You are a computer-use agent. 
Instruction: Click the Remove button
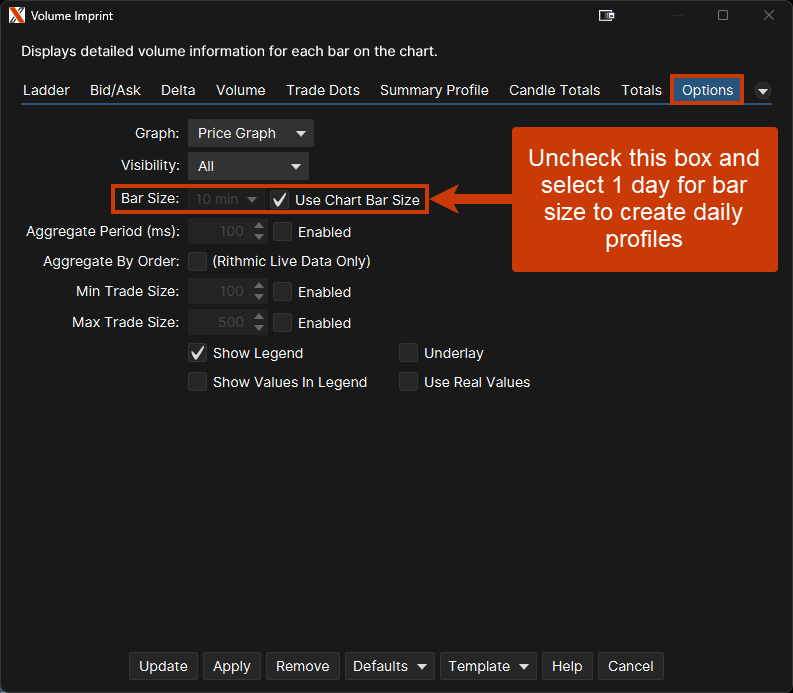pyautogui.click(x=302, y=666)
